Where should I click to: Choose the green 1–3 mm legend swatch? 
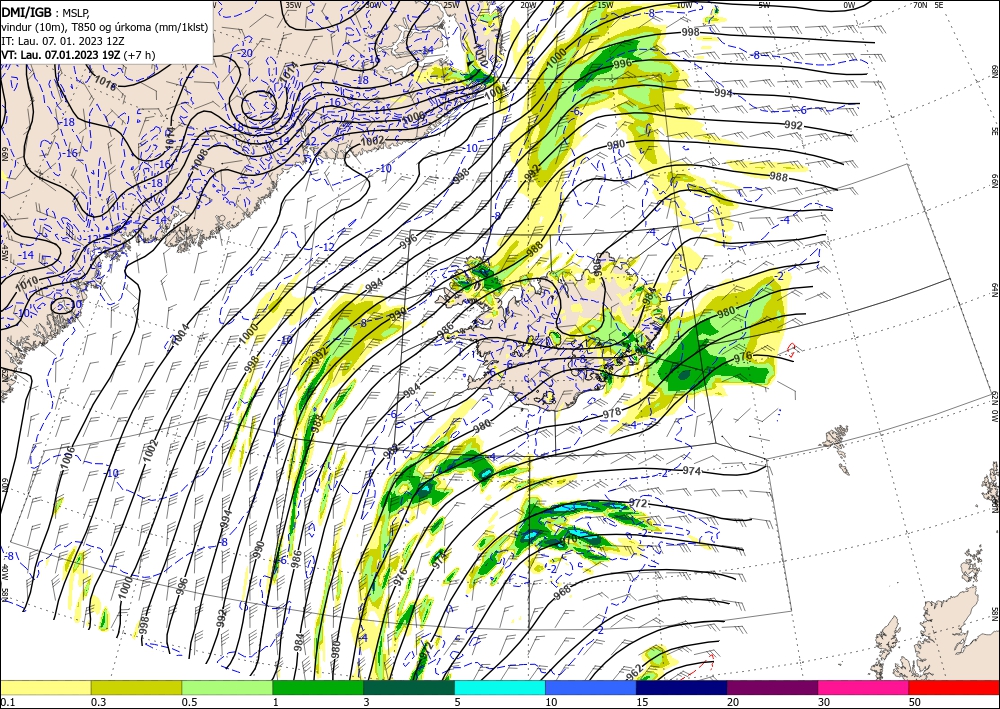coord(318,687)
